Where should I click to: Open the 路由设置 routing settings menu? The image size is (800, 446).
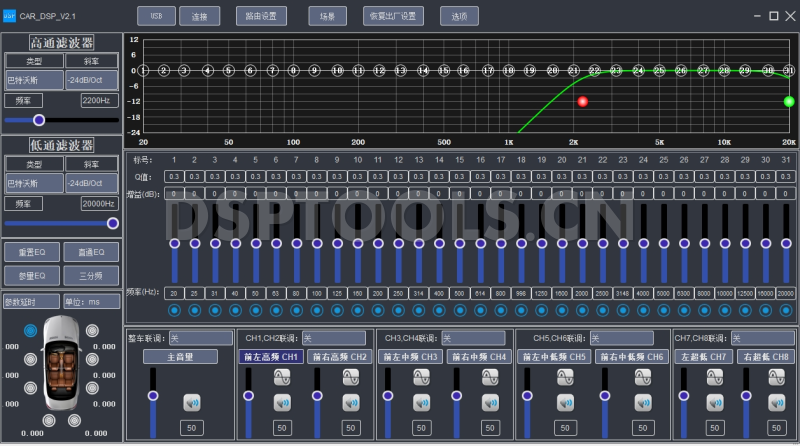point(261,17)
